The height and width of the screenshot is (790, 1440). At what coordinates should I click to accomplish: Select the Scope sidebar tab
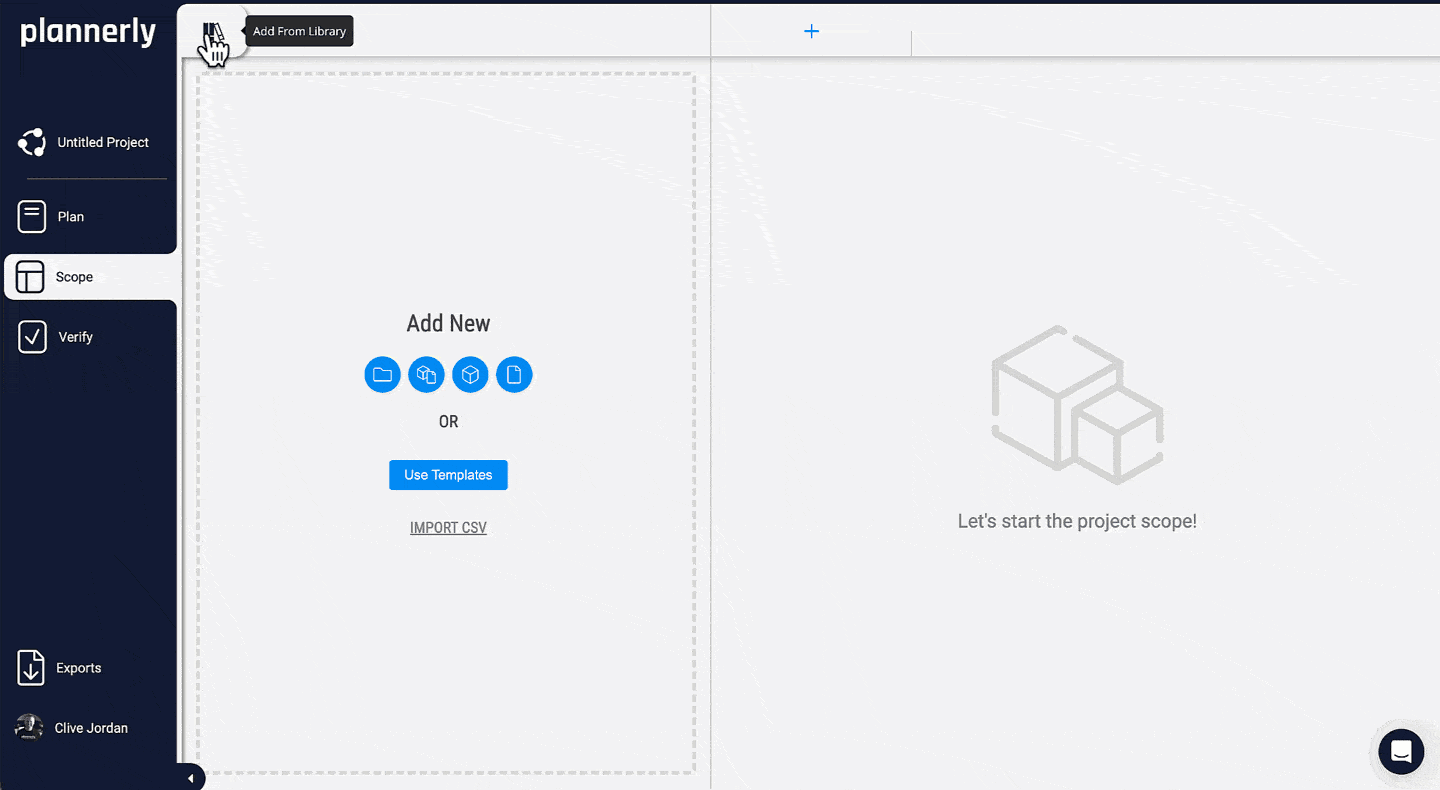pos(74,277)
